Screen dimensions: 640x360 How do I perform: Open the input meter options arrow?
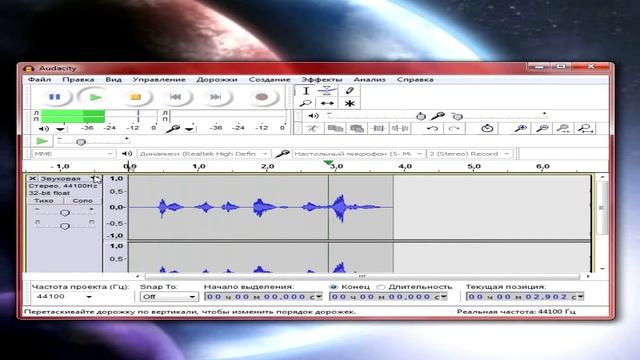click(x=189, y=129)
